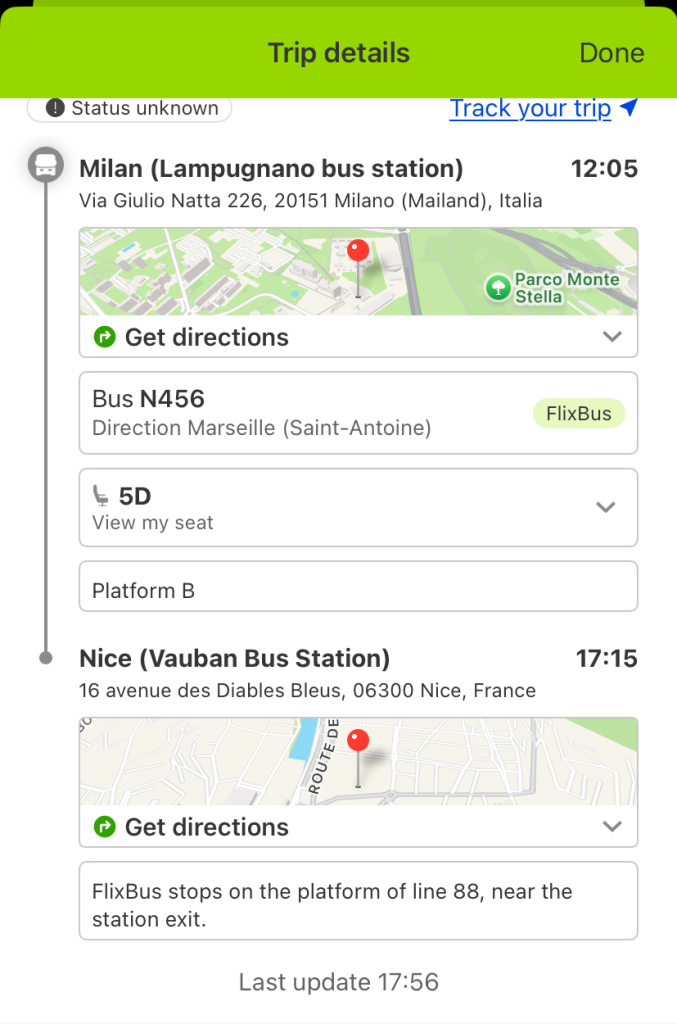Expand the 5D seat details chevron
Image resolution: width=677 pixels, height=1024 pixels.
pos(605,507)
